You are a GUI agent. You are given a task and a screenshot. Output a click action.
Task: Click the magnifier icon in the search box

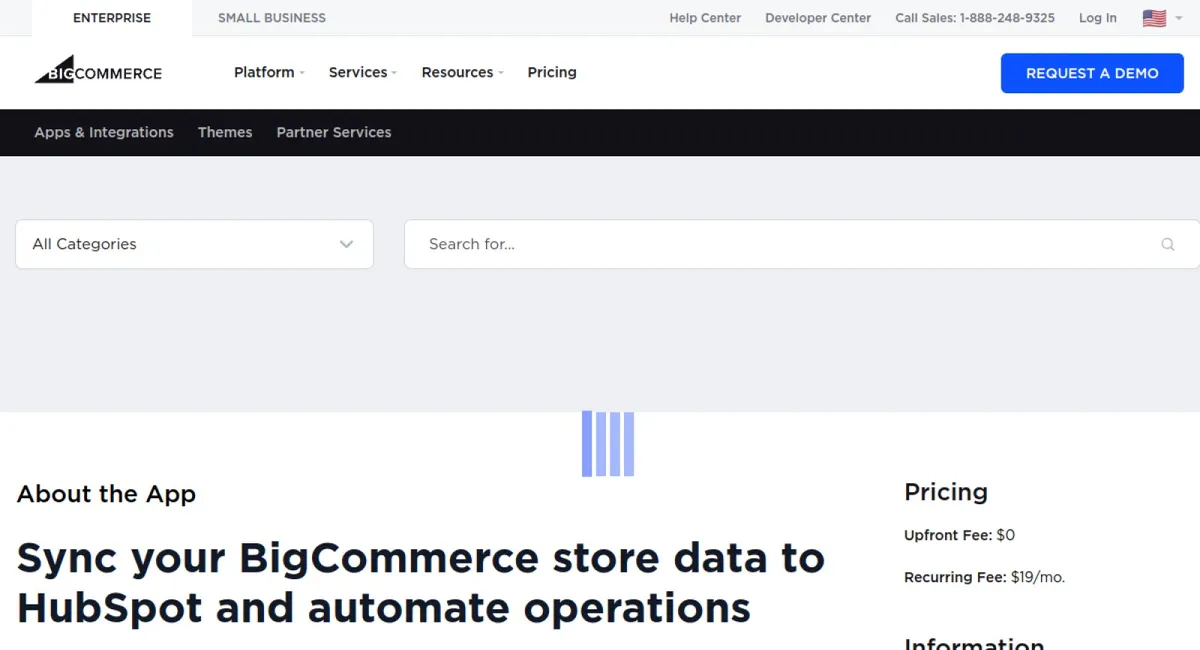click(x=1167, y=244)
